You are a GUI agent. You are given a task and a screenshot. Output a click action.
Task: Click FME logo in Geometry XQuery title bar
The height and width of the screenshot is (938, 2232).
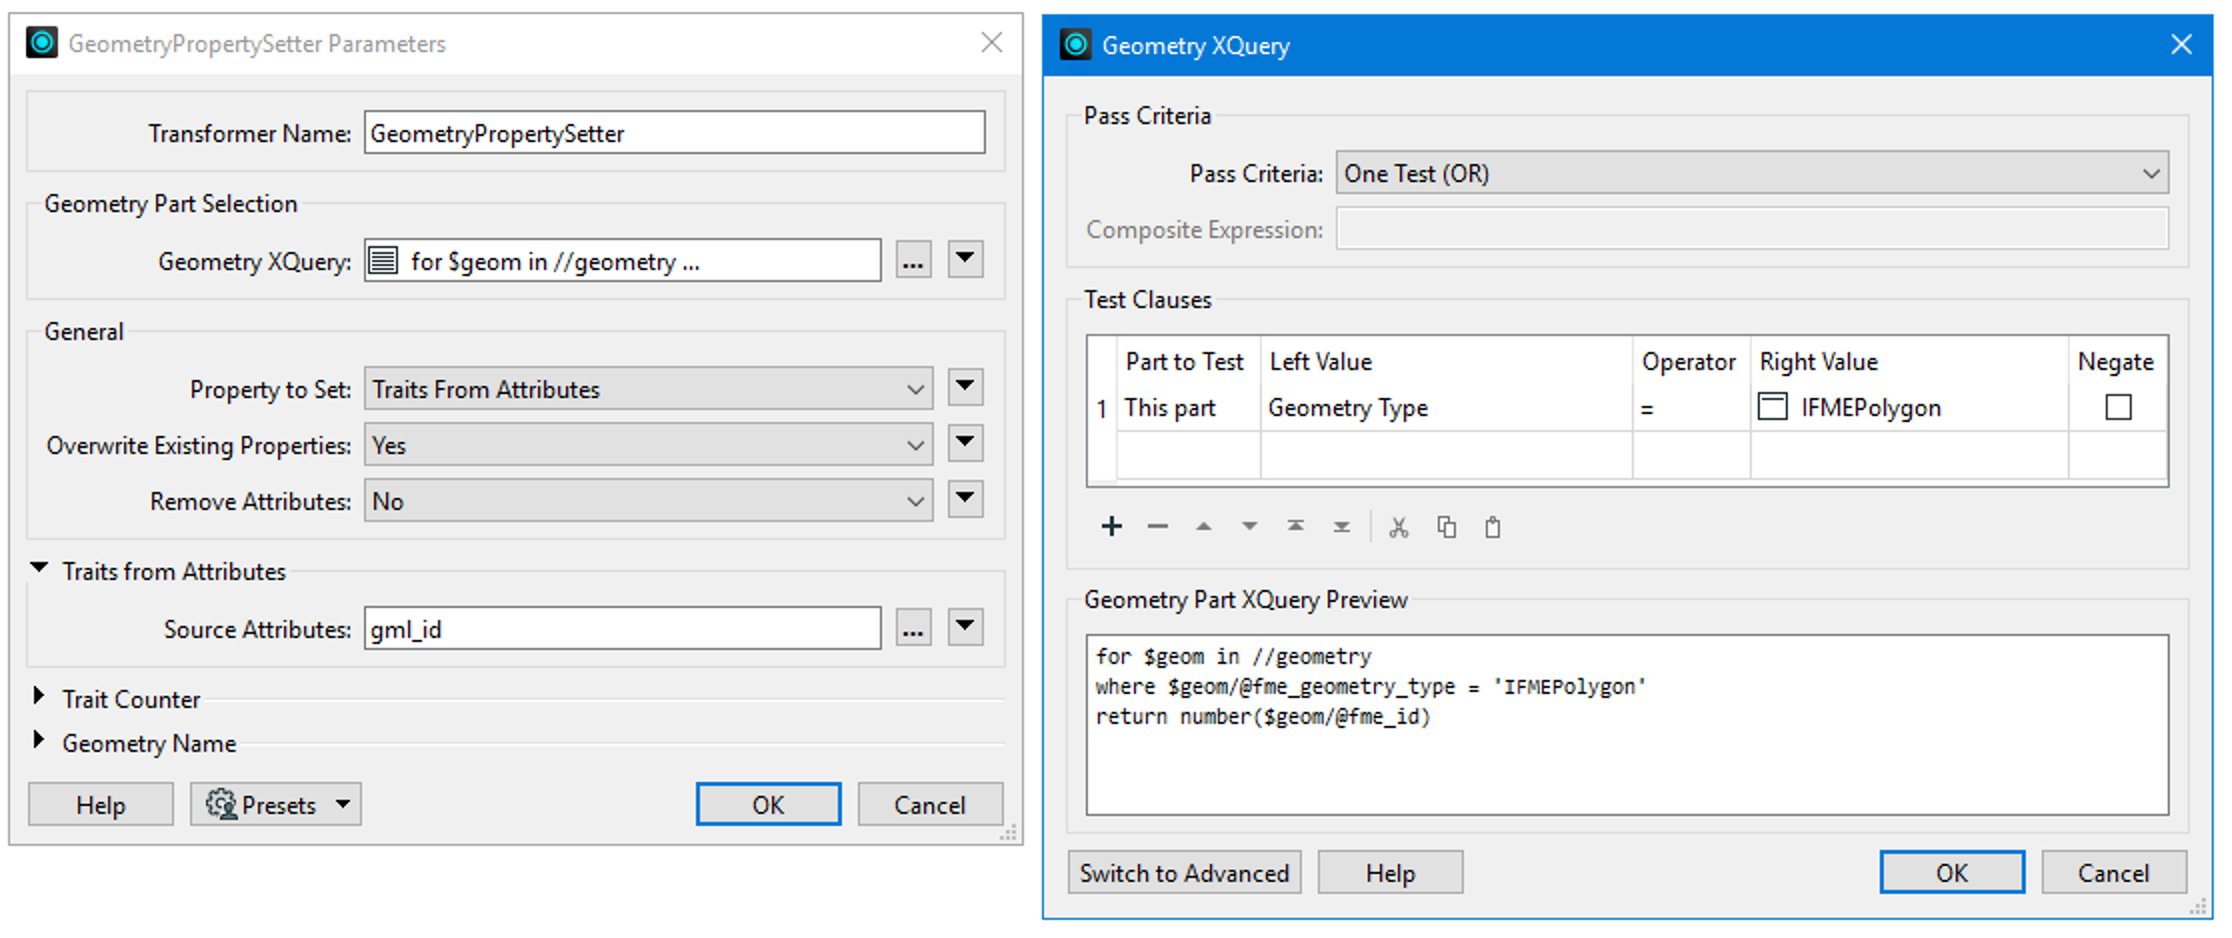tap(1075, 45)
